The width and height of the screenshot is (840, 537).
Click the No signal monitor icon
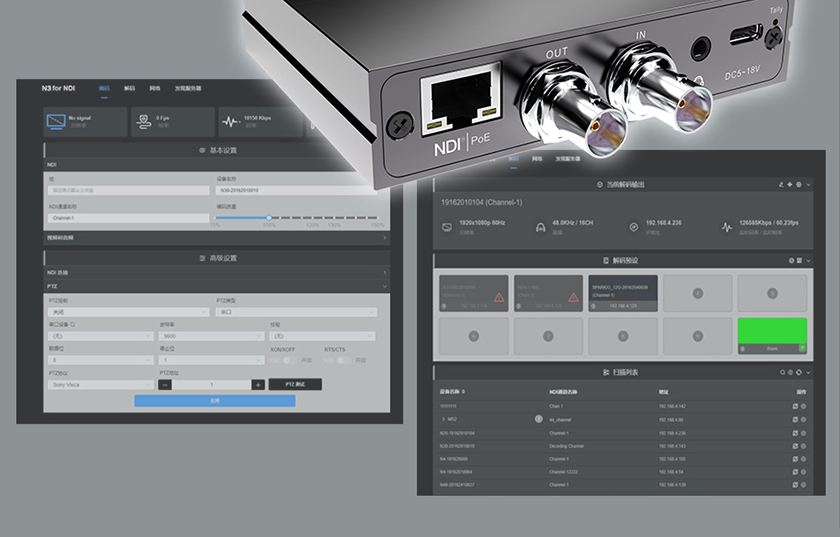pos(57,122)
